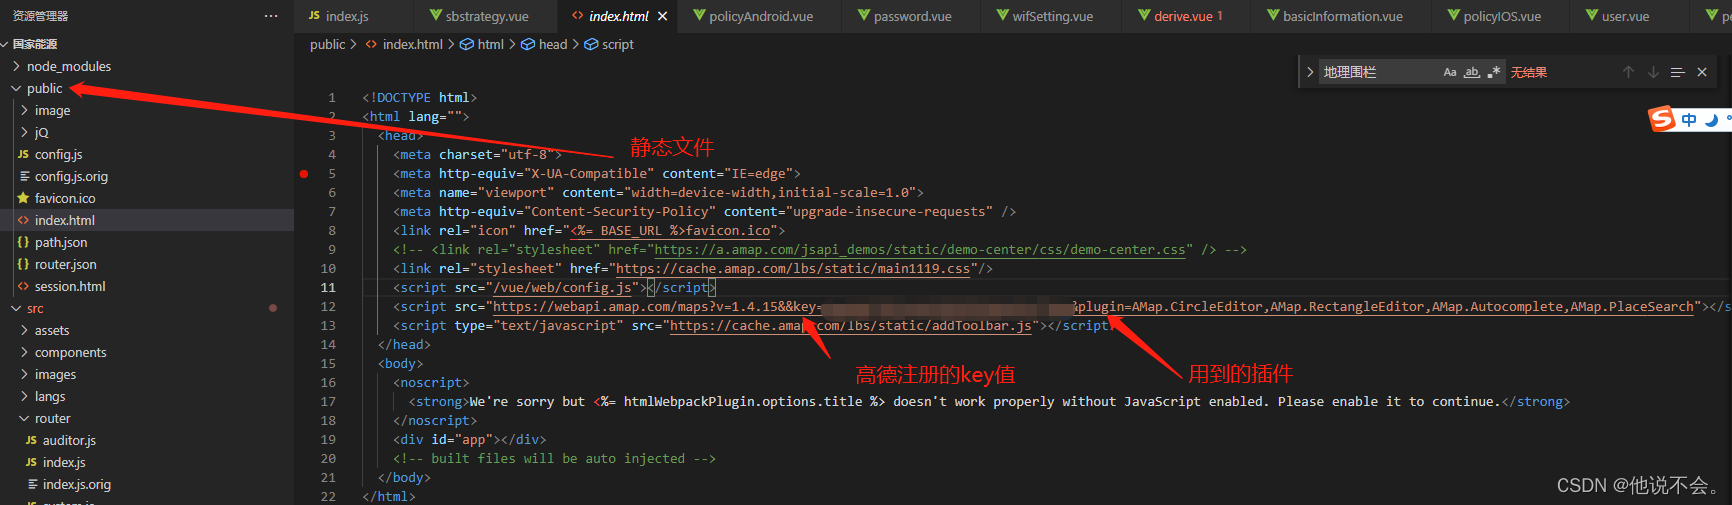This screenshot has height=505, width=1732.
Task: Click the 无结果 no-results label
Action: tap(1528, 72)
